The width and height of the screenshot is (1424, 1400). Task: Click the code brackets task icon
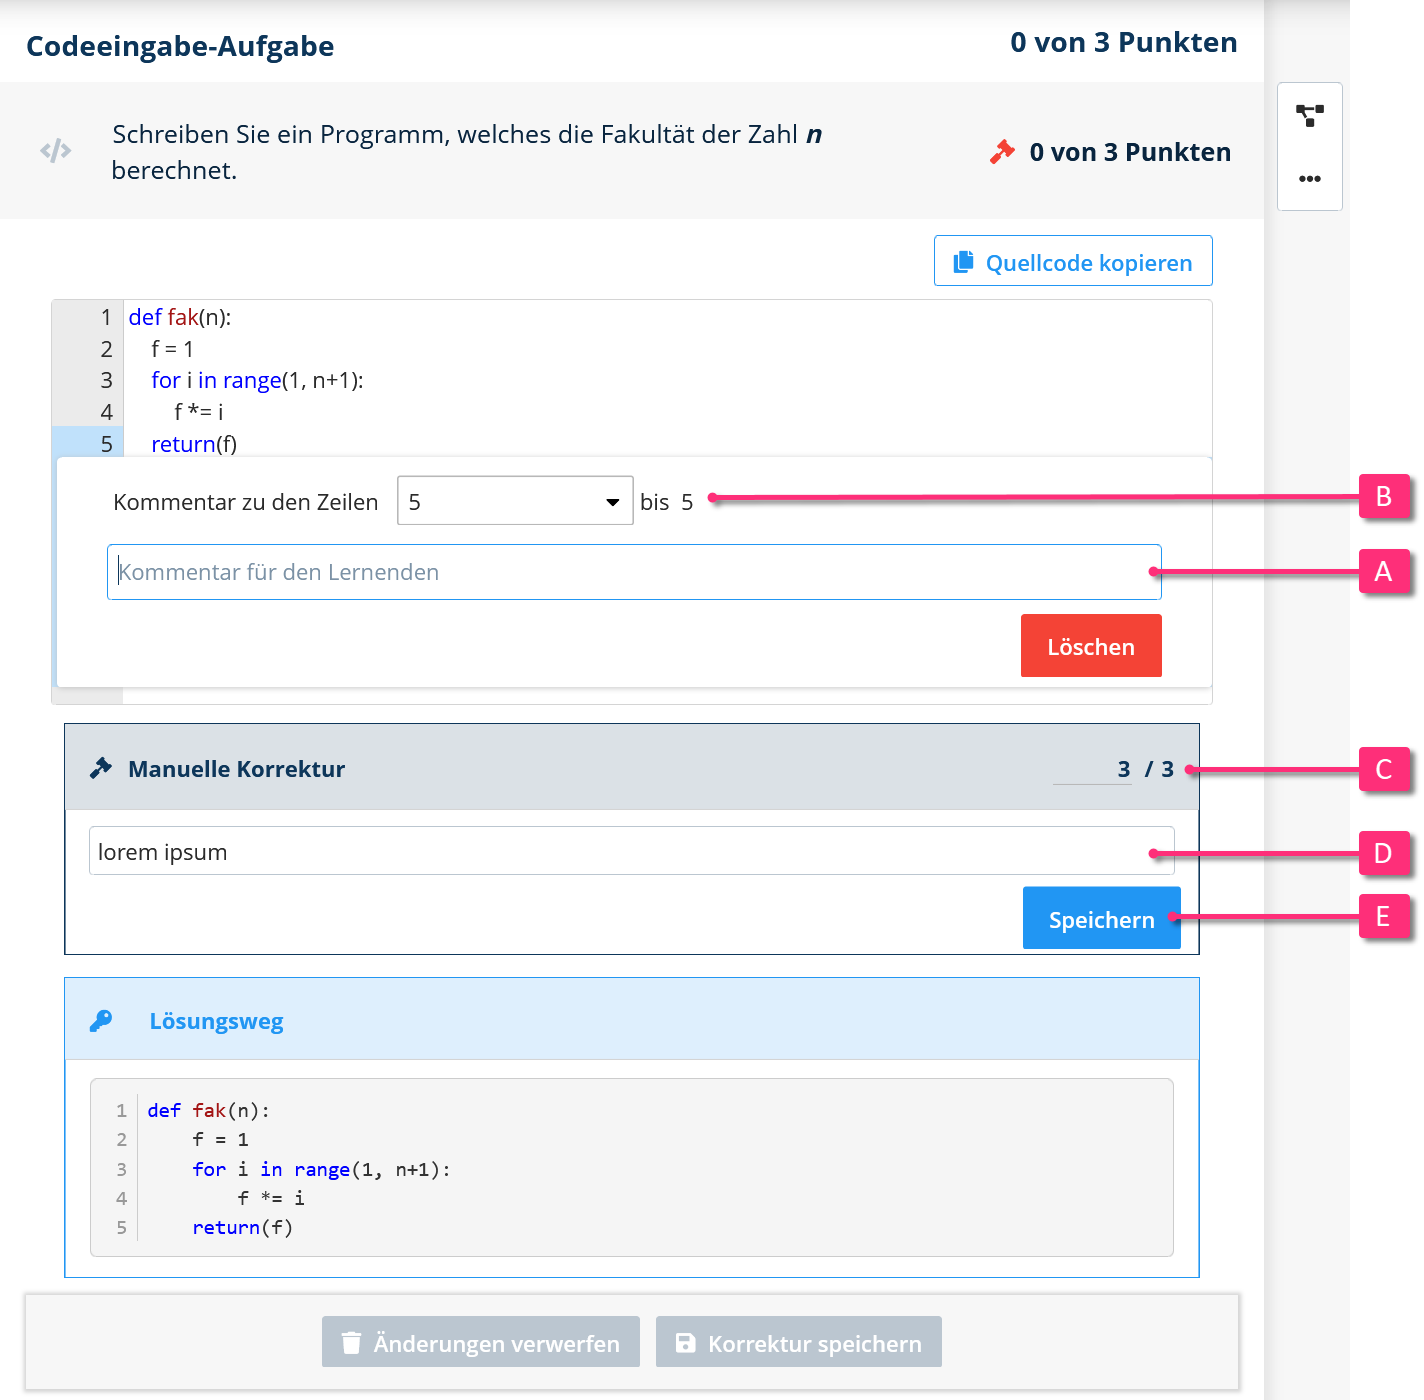pos(56,151)
